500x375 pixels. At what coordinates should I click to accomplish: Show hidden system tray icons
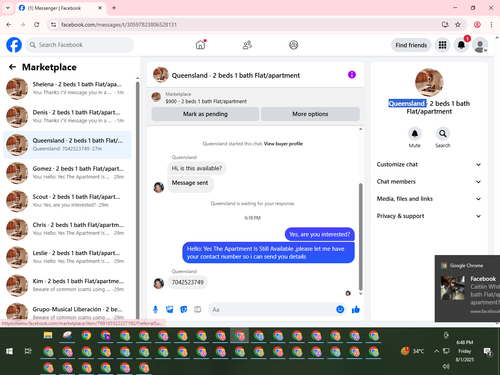[x=436, y=351]
